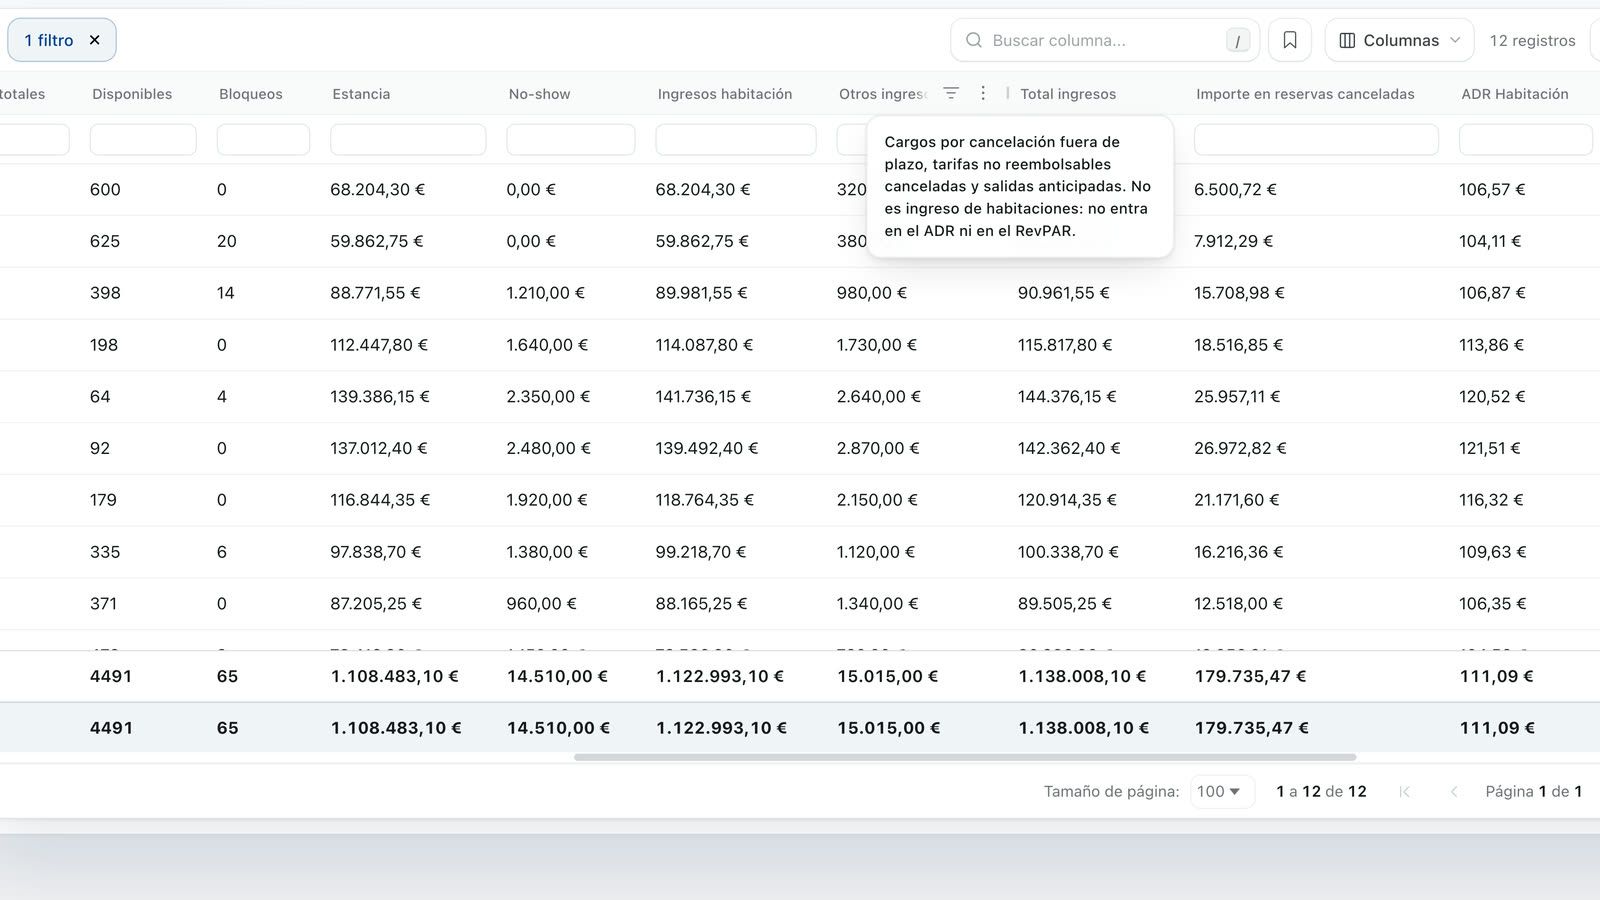The height and width of the screenshot is (900, 1600).
Task: Click the Bloqueos column filter input
Action: coord(263,139)
